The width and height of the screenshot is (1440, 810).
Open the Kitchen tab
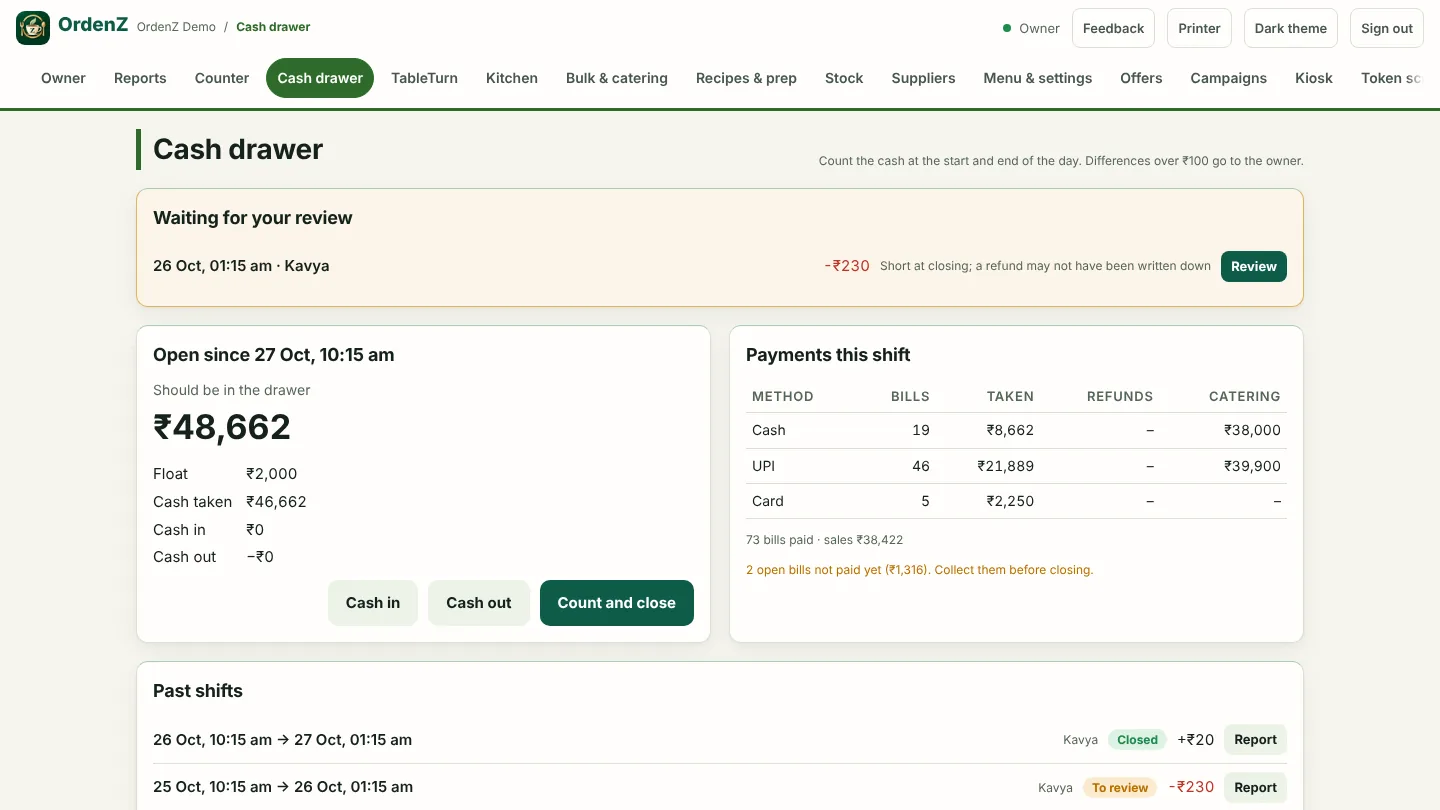[x=512, y=78]
